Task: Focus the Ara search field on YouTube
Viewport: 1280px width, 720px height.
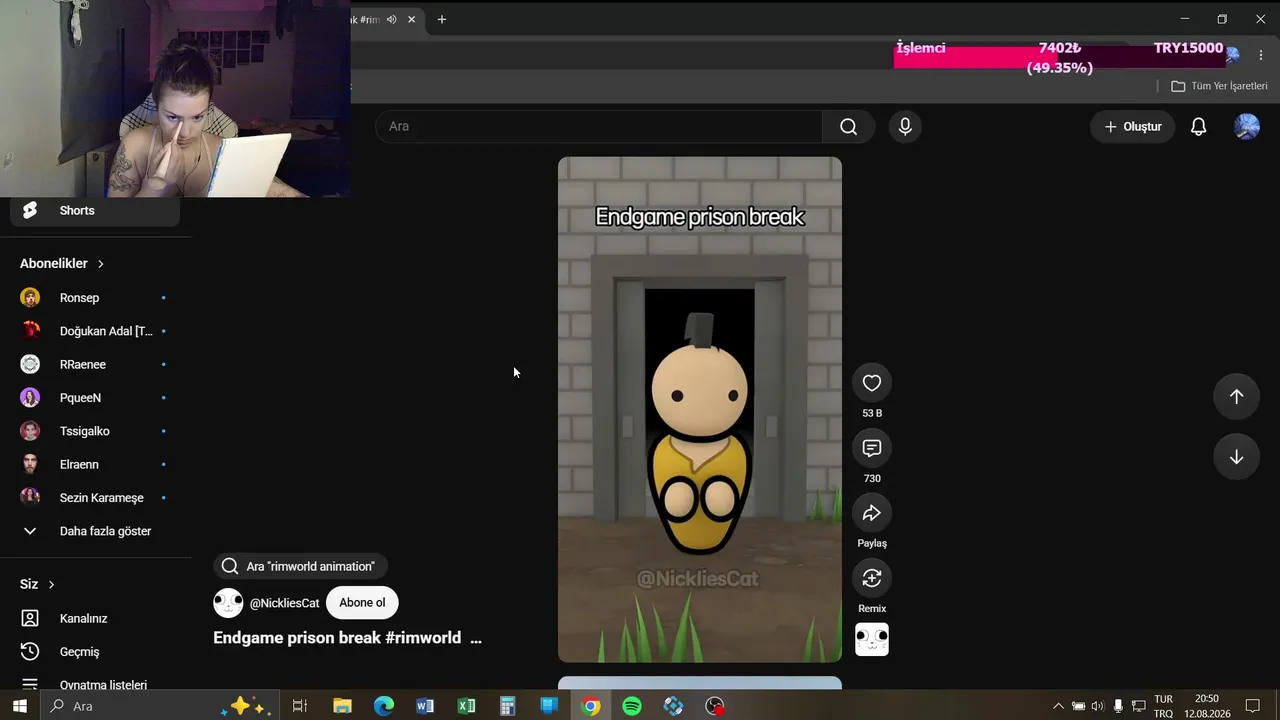Action: click(599, 126)
